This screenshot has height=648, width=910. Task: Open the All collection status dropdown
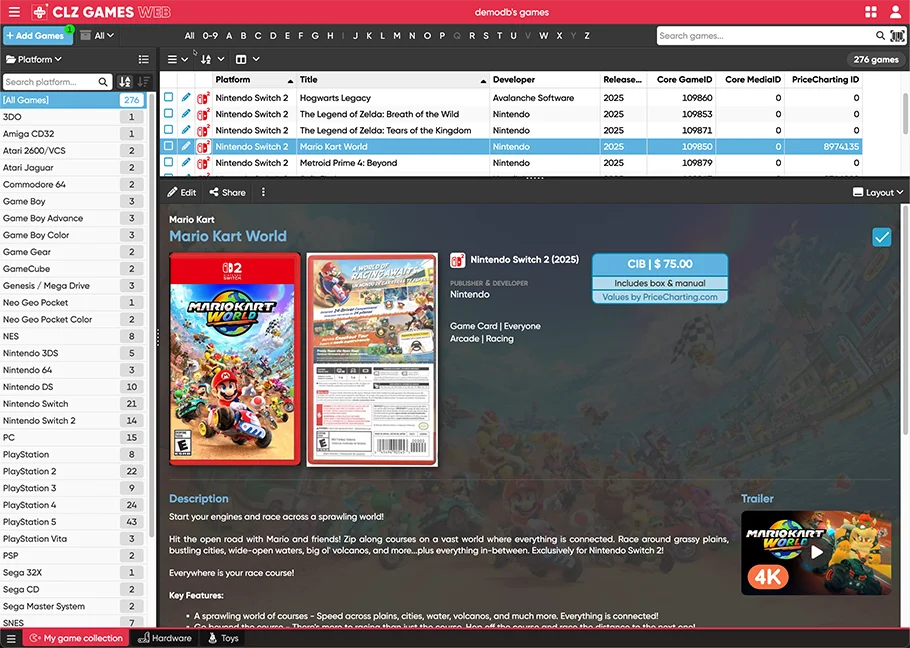pyautogui.click(x=97, y=35)
